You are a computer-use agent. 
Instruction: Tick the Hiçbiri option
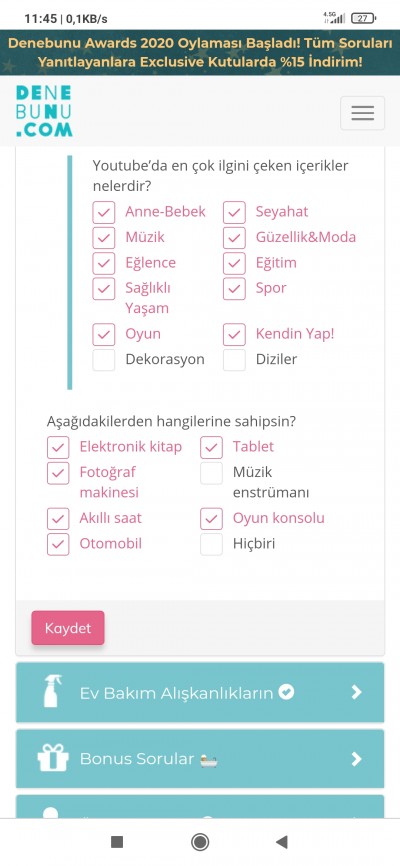[212, 544]
